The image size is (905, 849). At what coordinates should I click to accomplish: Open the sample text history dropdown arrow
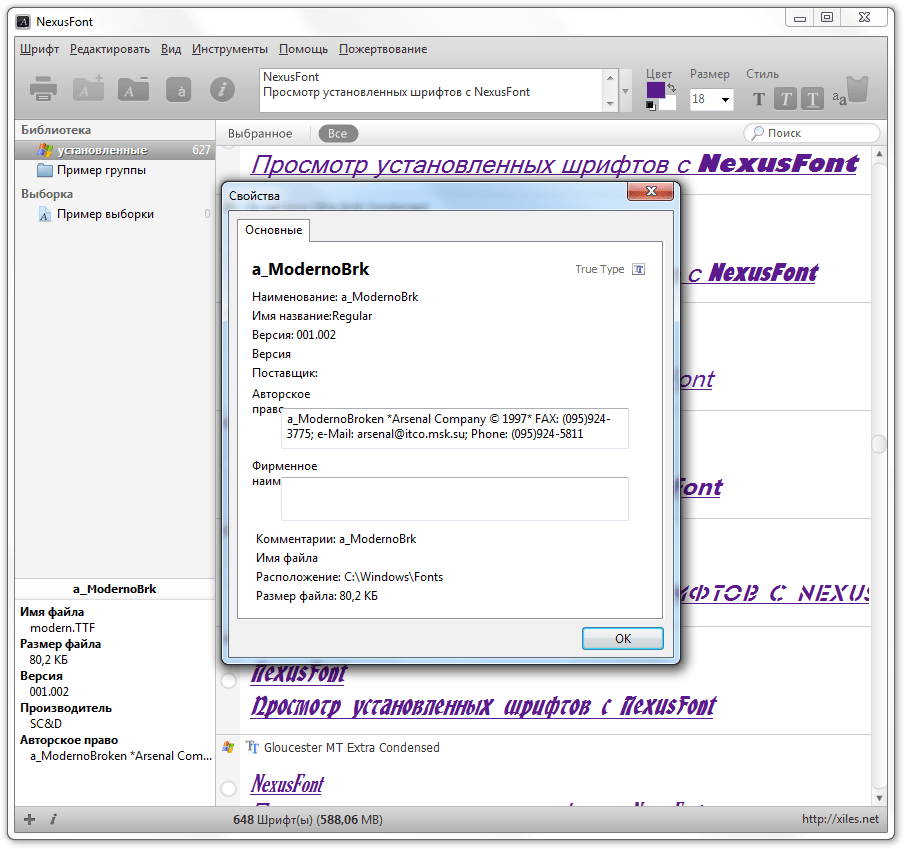pyautogui.click(x=625, y=91)
